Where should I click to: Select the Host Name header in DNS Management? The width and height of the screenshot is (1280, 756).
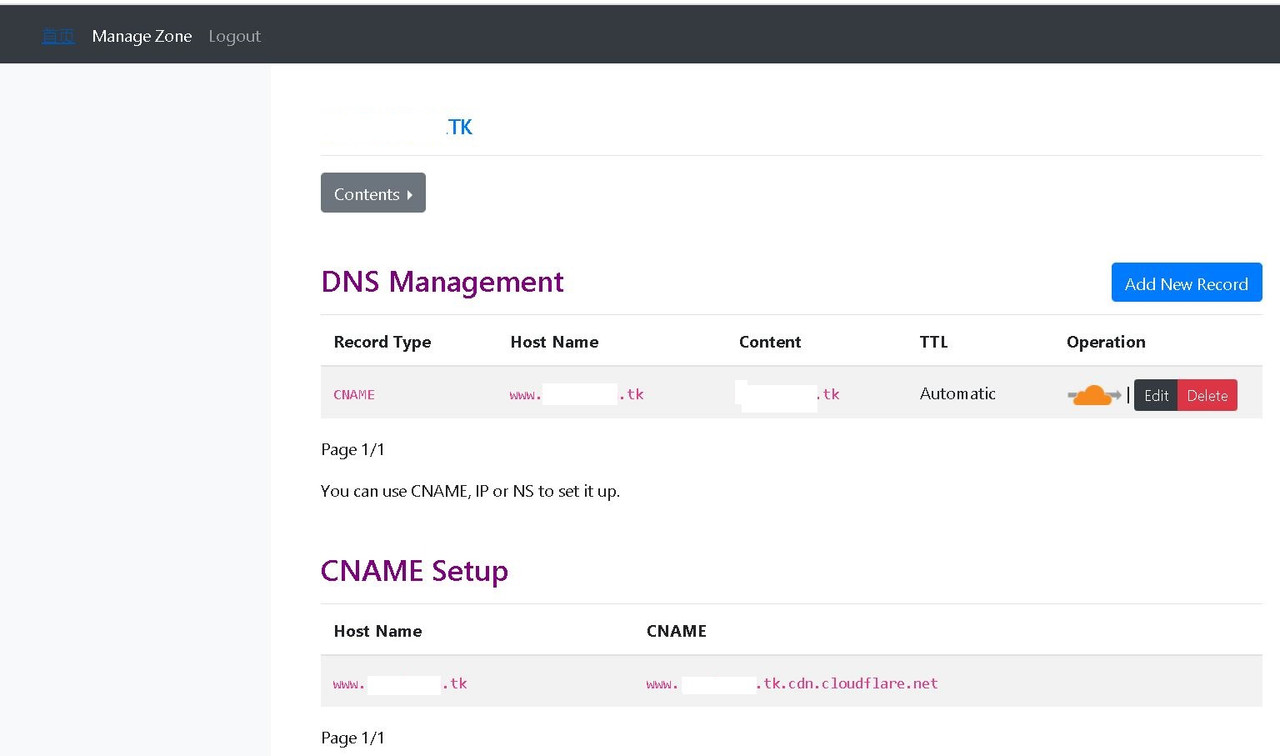(x=554, y=342)
